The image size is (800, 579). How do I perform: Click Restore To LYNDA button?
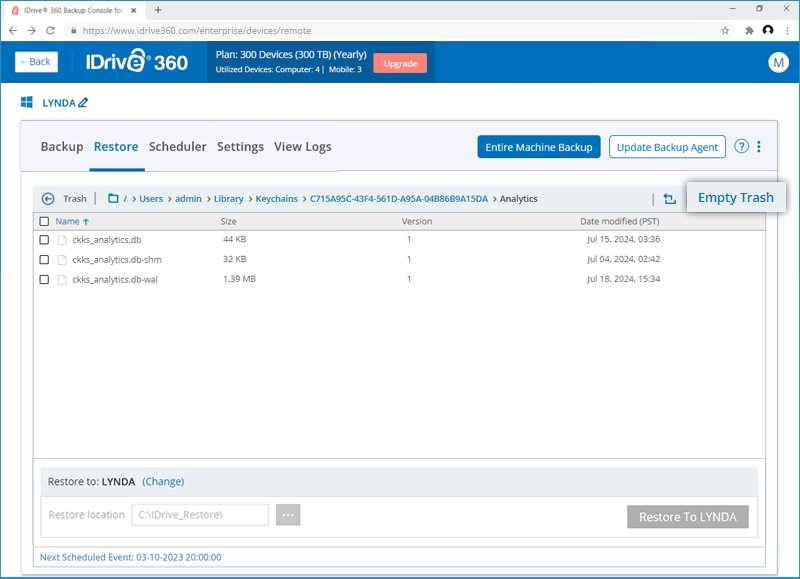pyautogui.click(x=687, y=517)
